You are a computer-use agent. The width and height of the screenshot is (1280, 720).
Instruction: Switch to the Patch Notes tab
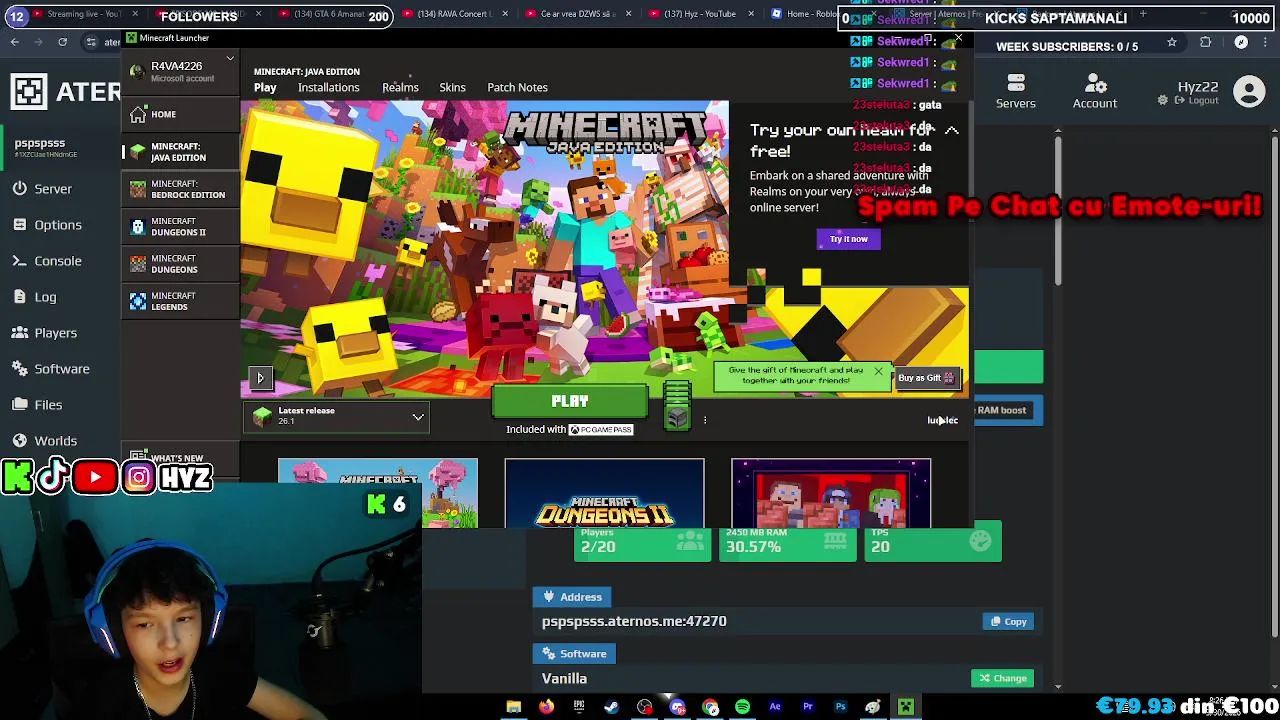517,87
